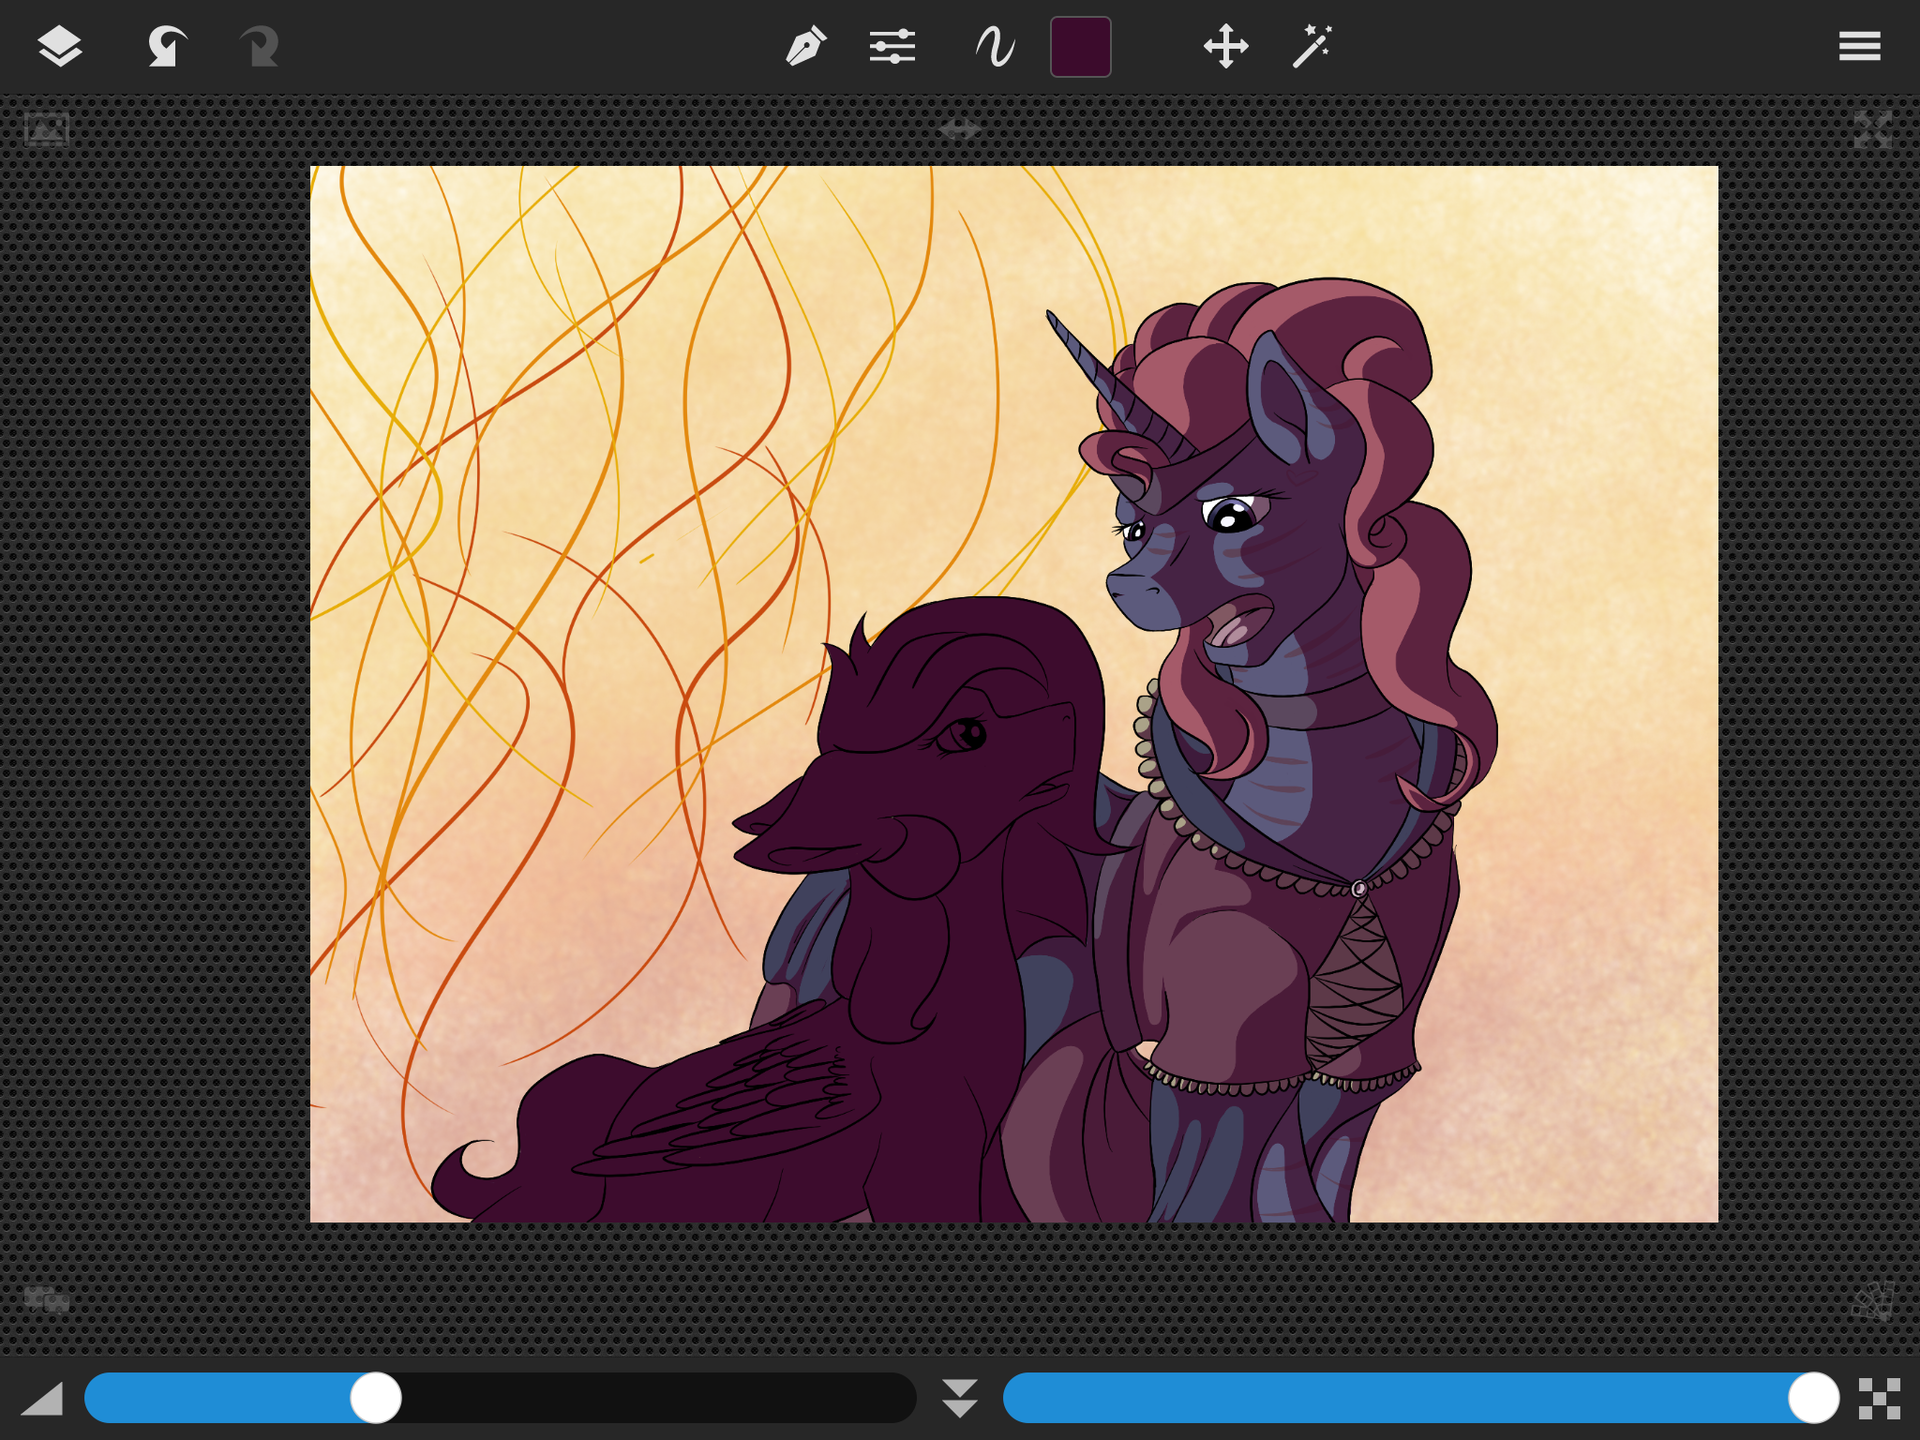Open the stroke curve options

995,46
